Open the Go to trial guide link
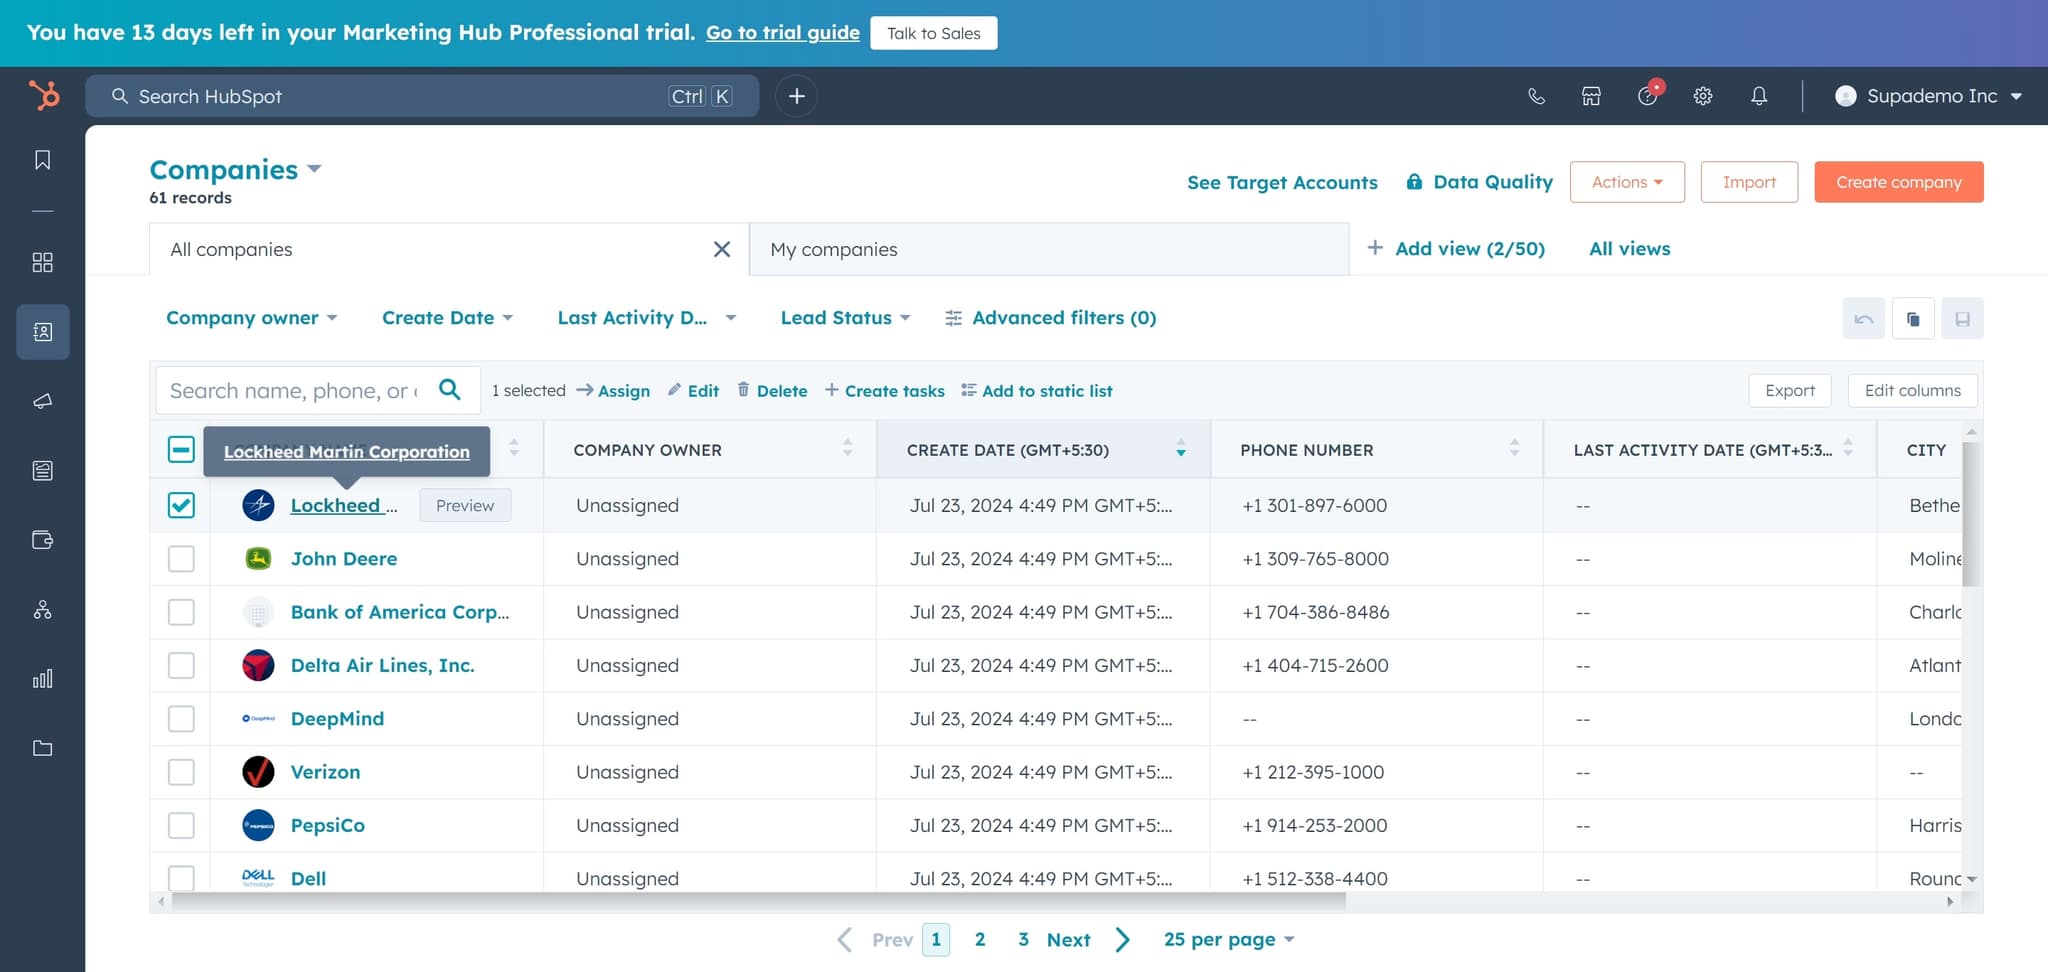Screen dimensions: 2048x972 [x=782, y=33]
